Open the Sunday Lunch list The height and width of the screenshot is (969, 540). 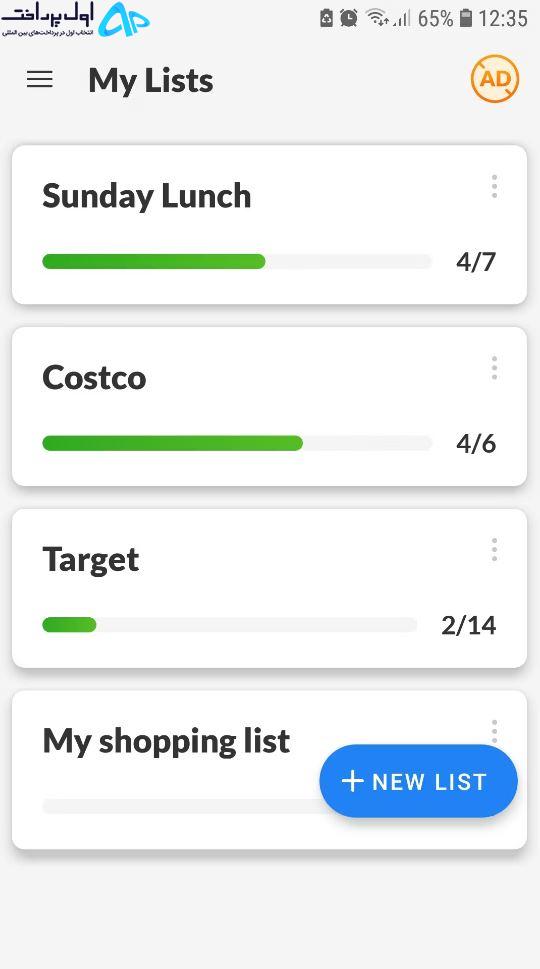[x=269, y=225]
